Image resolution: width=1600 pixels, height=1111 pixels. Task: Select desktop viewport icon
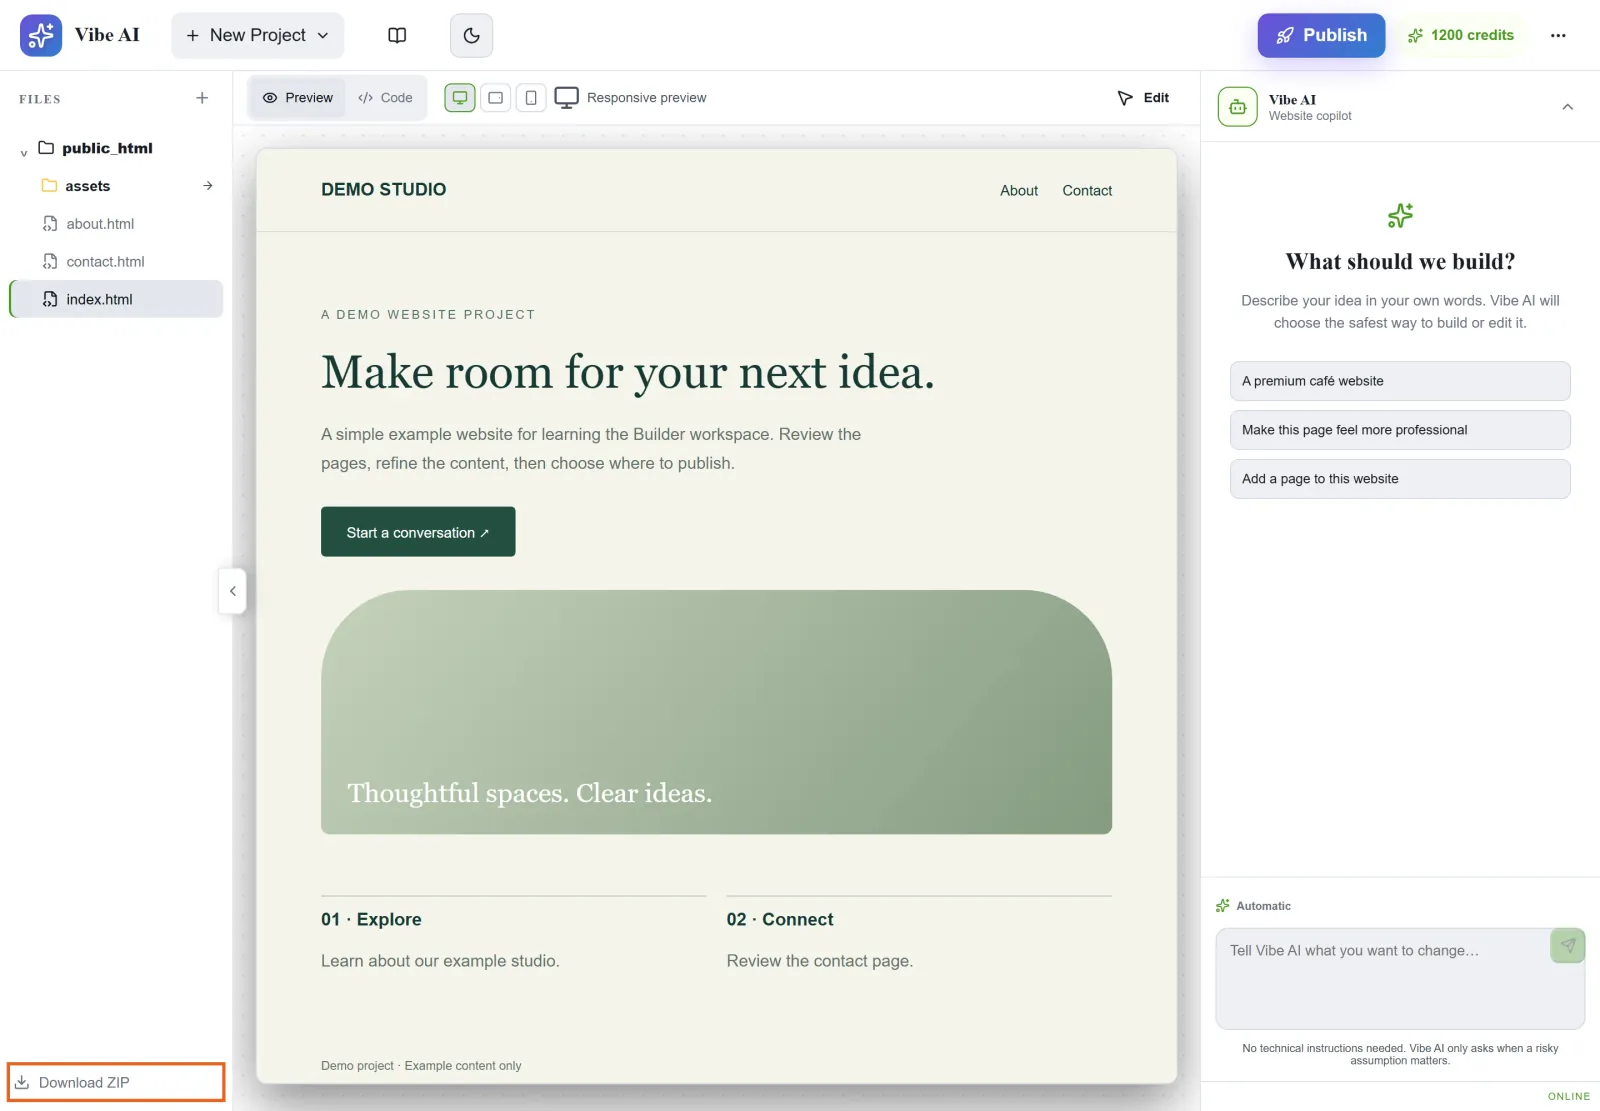[x=460, y=98]
